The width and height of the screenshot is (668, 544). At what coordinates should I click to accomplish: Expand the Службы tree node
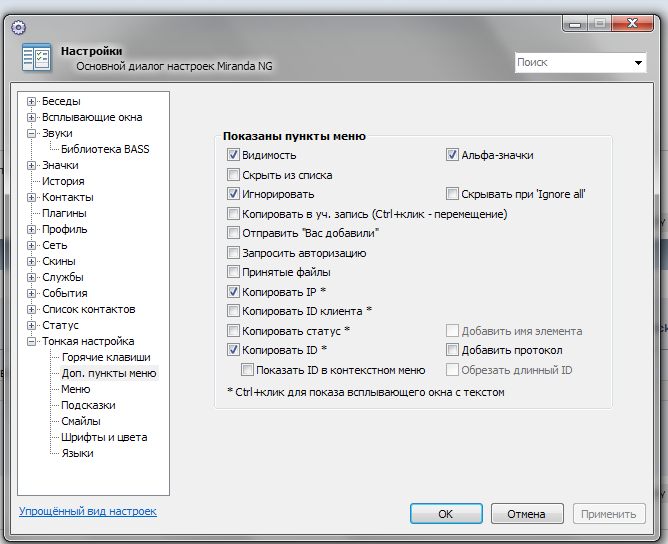[x=31, y=277]
